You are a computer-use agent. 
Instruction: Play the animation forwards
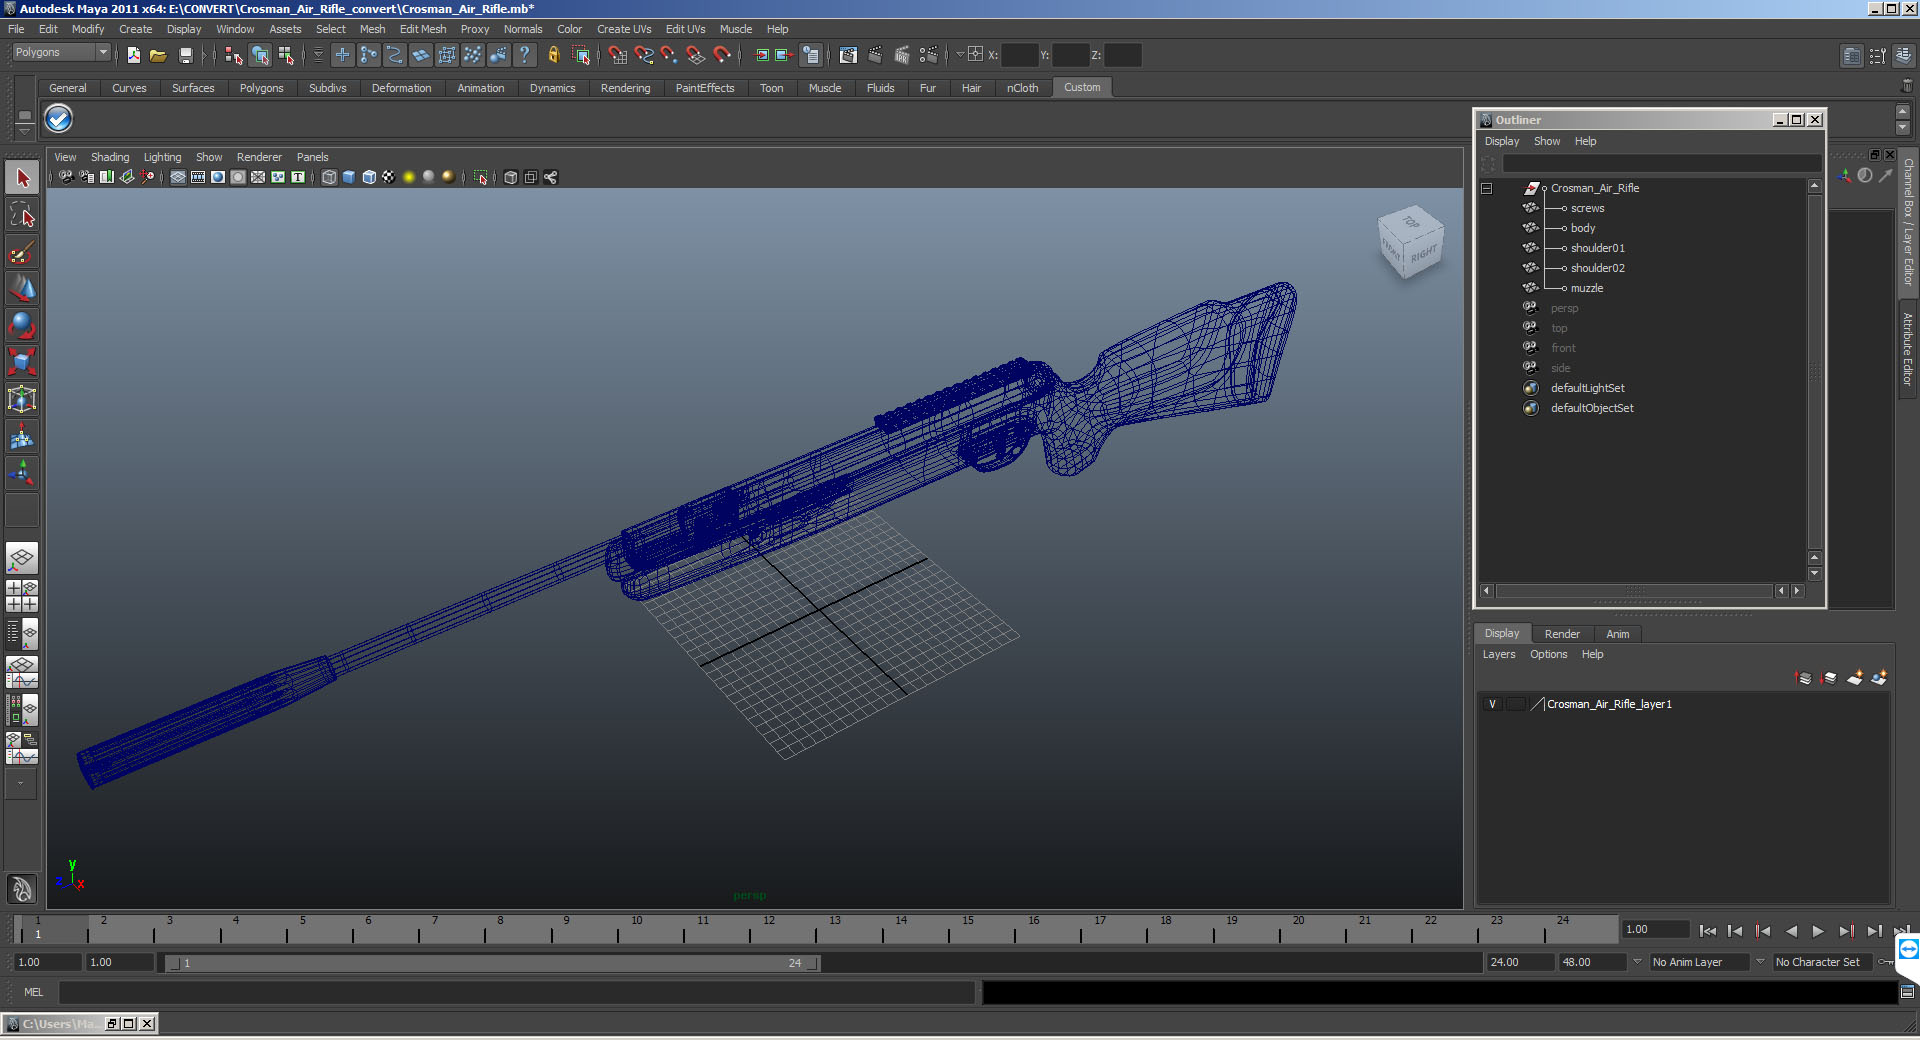1818,931
